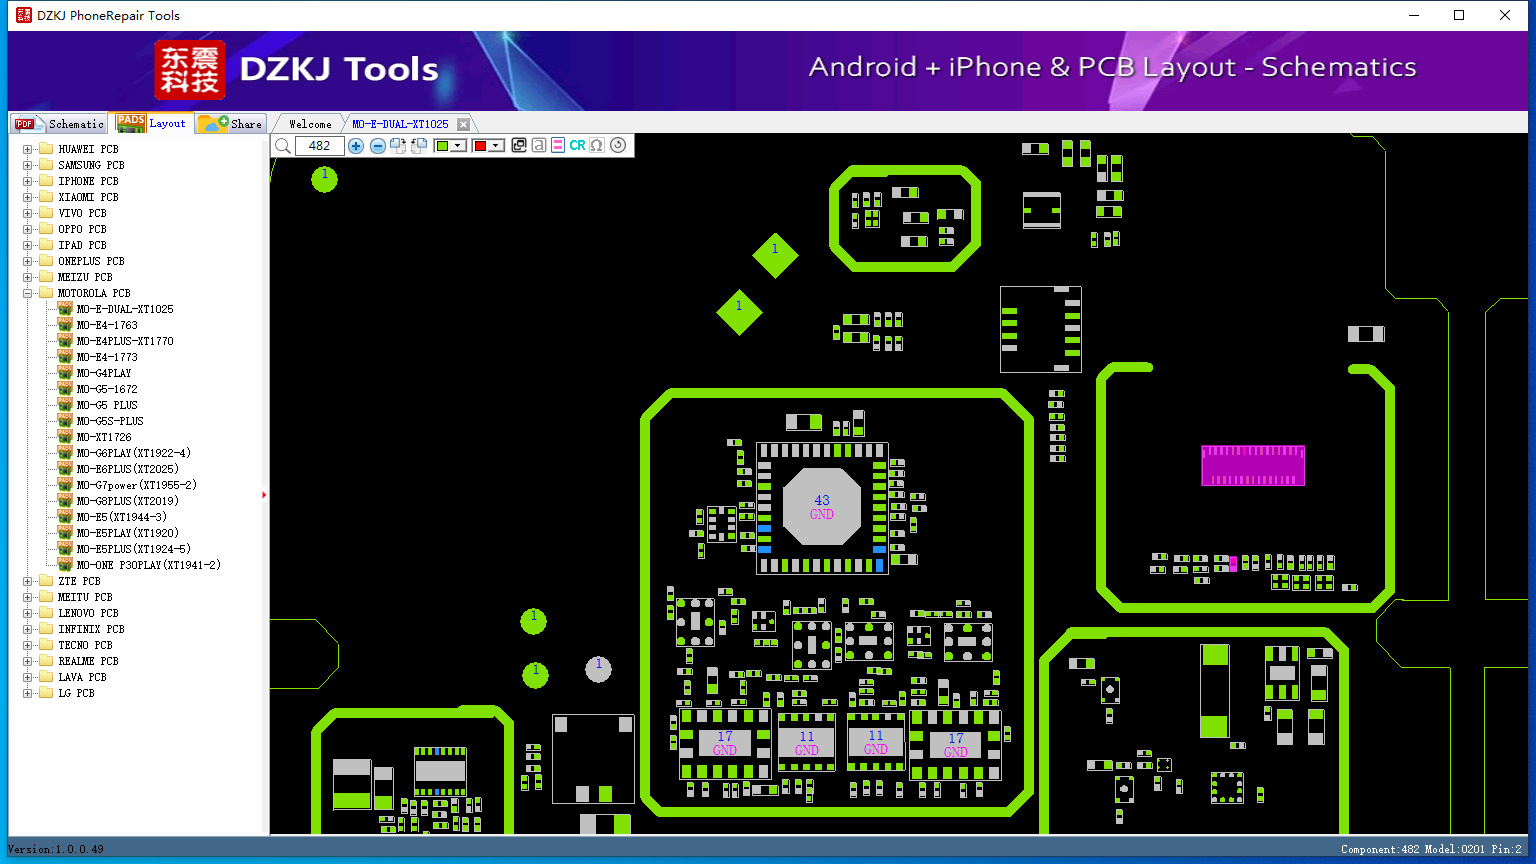Click the blue minus zoom-out icon
The image size is (1536, 864).
tap(378, 146)
